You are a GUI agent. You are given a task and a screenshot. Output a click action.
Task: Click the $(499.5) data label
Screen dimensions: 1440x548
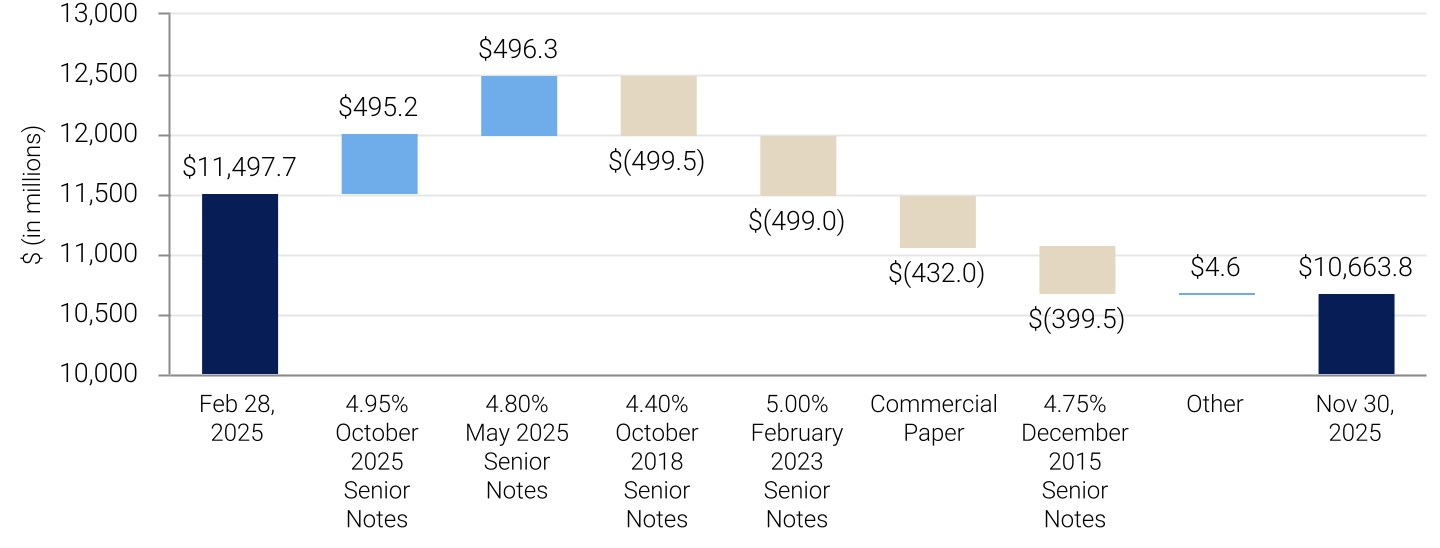tap(657, 161)
